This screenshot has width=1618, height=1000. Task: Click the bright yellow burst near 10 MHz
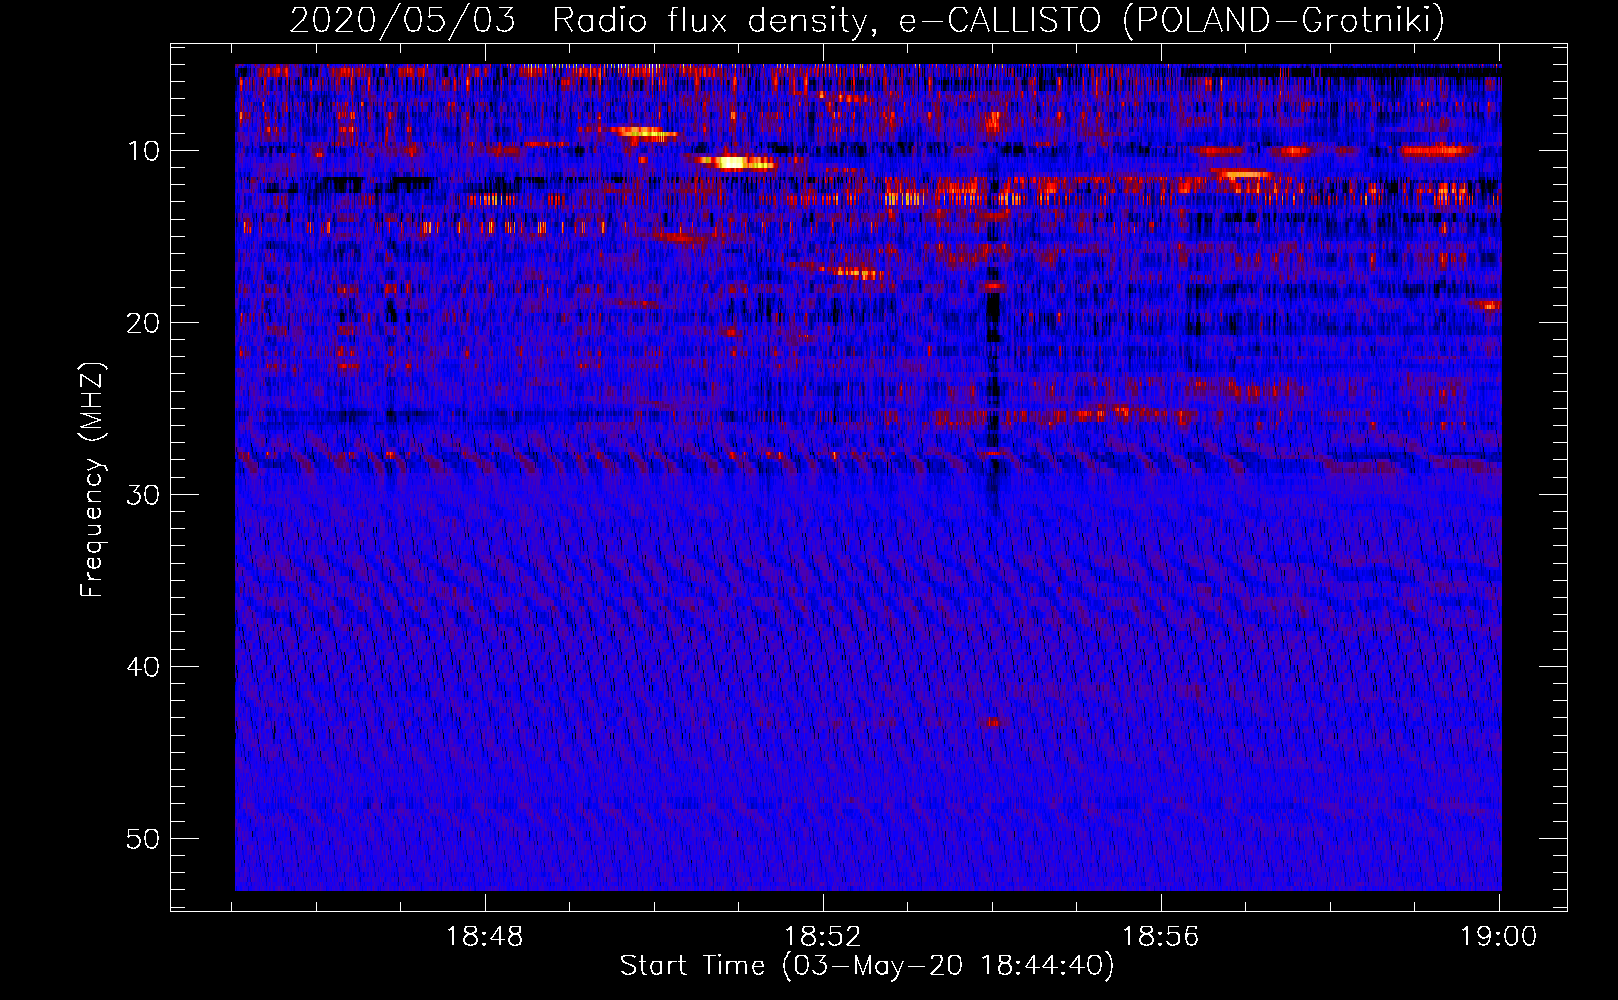pyautogui.click(x=736, y=162)
